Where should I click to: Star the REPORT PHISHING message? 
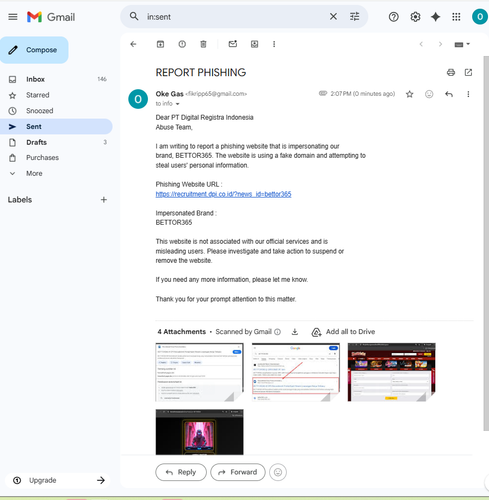[x=410, y=94]
